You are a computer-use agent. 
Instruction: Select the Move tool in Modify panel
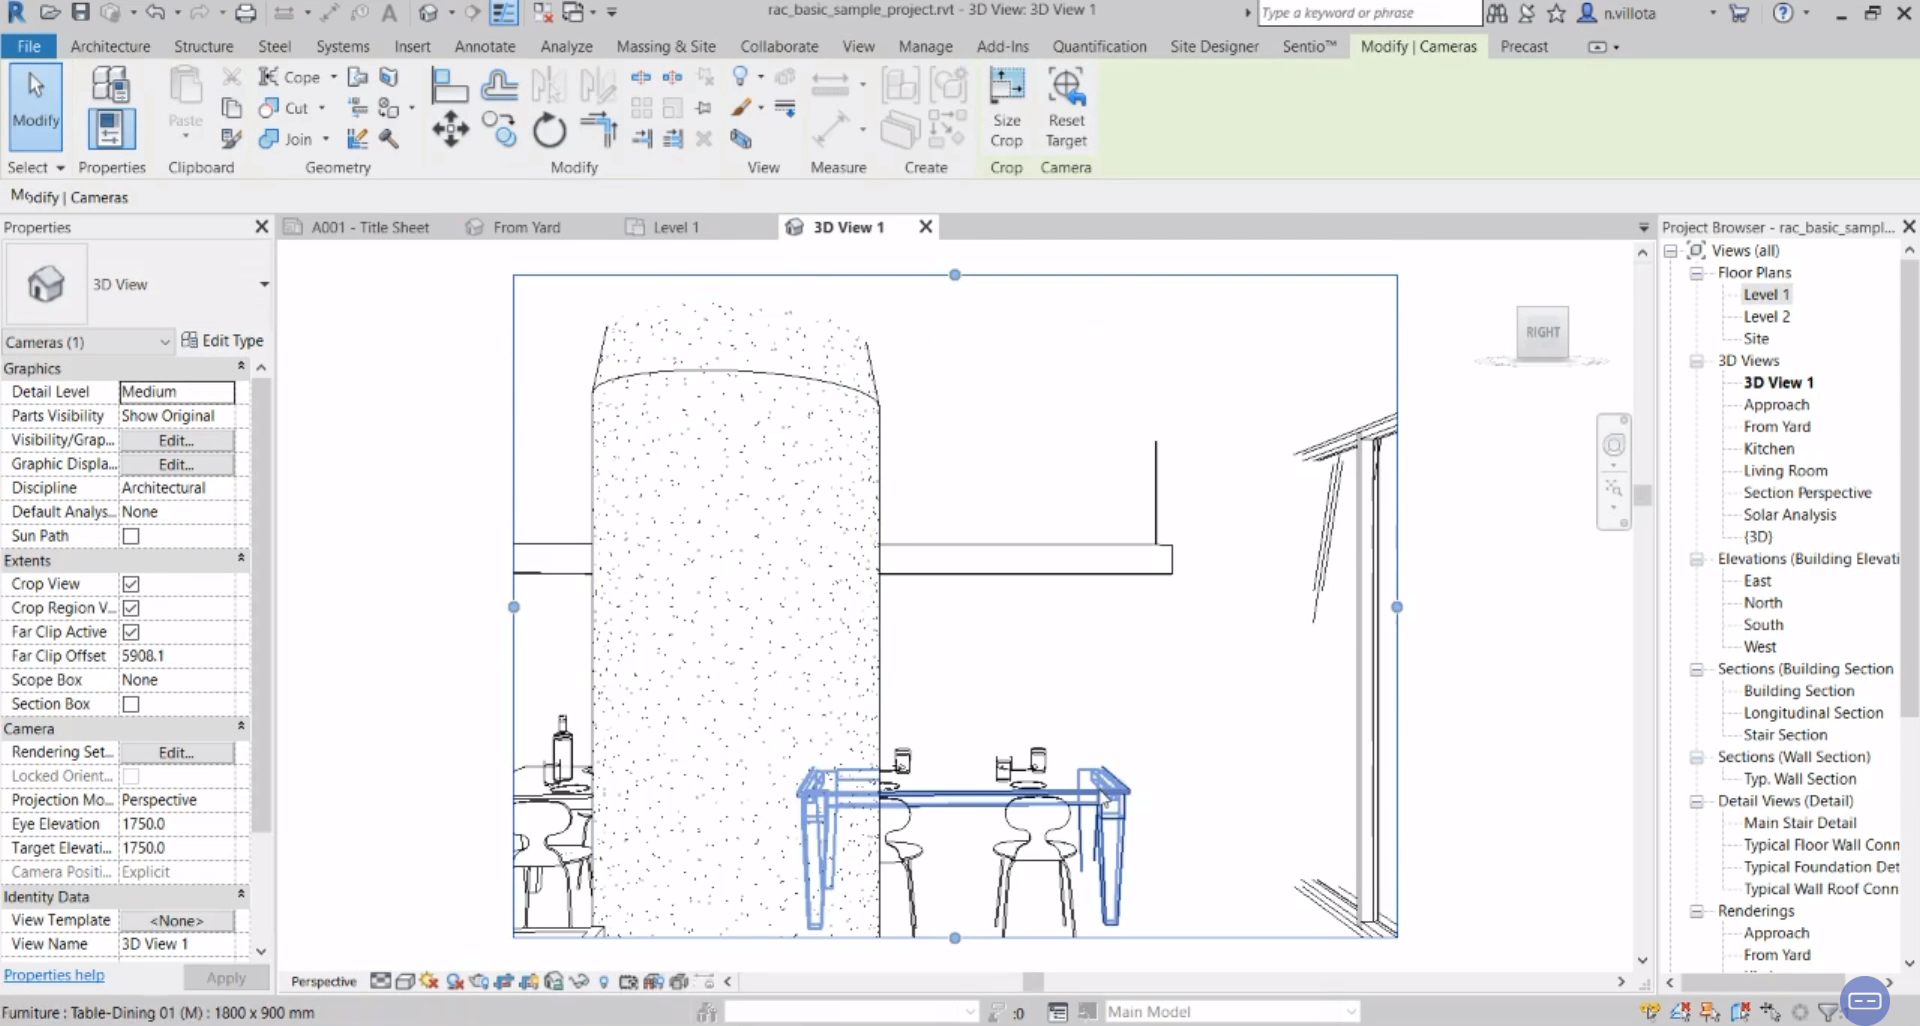(x=450, y=130)
